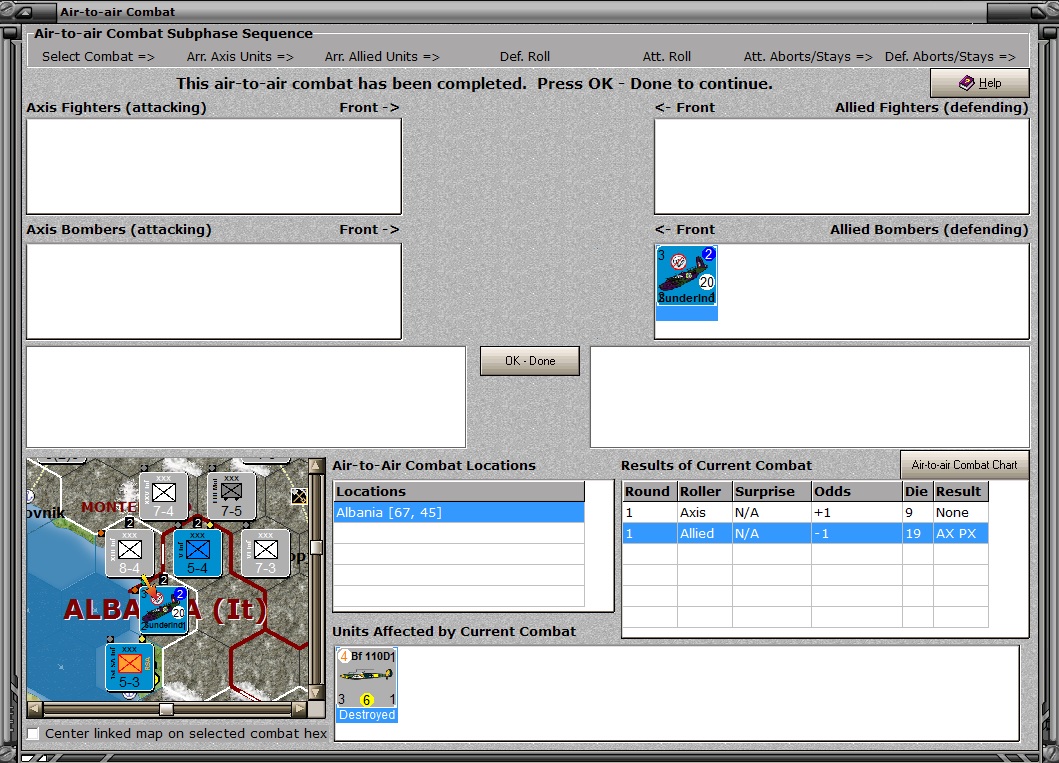Select the Sunderland air unit on the map
The height and width of the screenshot is (763, 1059).
click(x=163, y=608)
